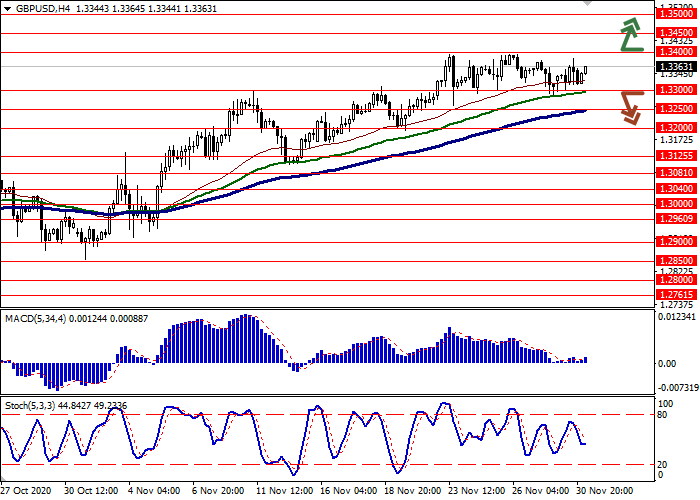Click the MACD scale value 0.012341
Viewport: 700px width, 500px height.
tap(677, 317)
